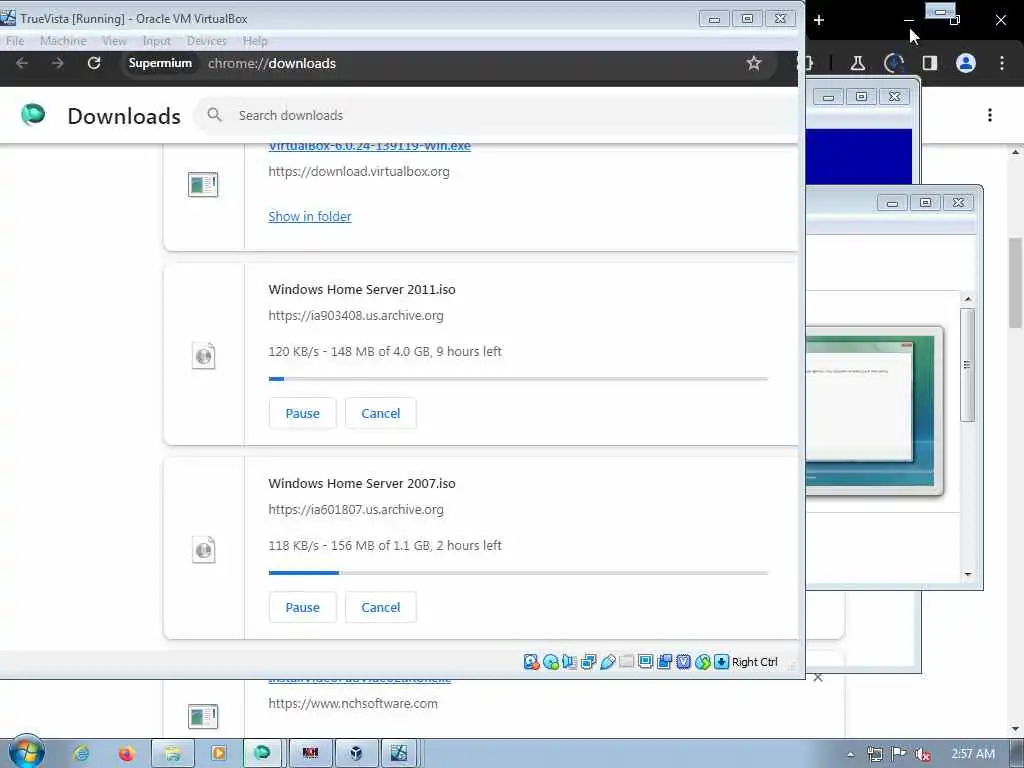Click the download progress icon in outer browser toolbar
1024x768 pixels.
(x=893, y=63)
